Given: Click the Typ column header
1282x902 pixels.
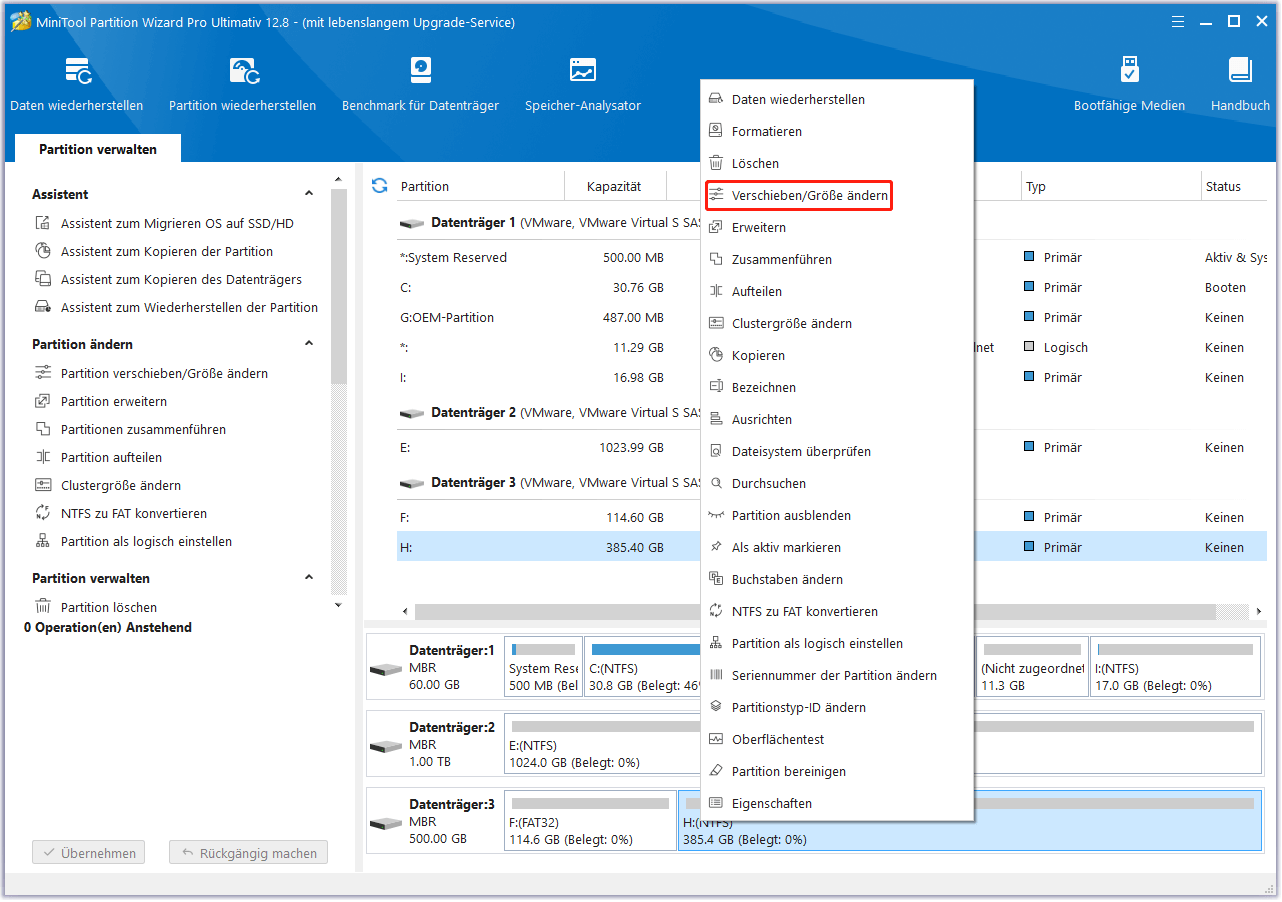Looking at the screenshot, I should pos(1110,186).
